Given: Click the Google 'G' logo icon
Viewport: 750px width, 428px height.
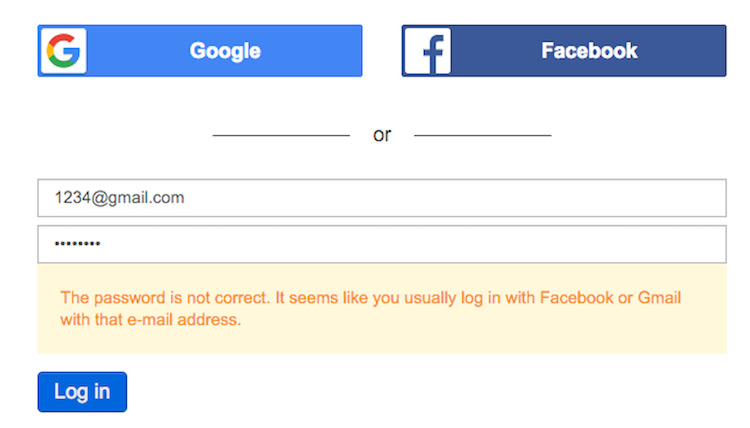Looking at the screenshot, I should 63,51.
